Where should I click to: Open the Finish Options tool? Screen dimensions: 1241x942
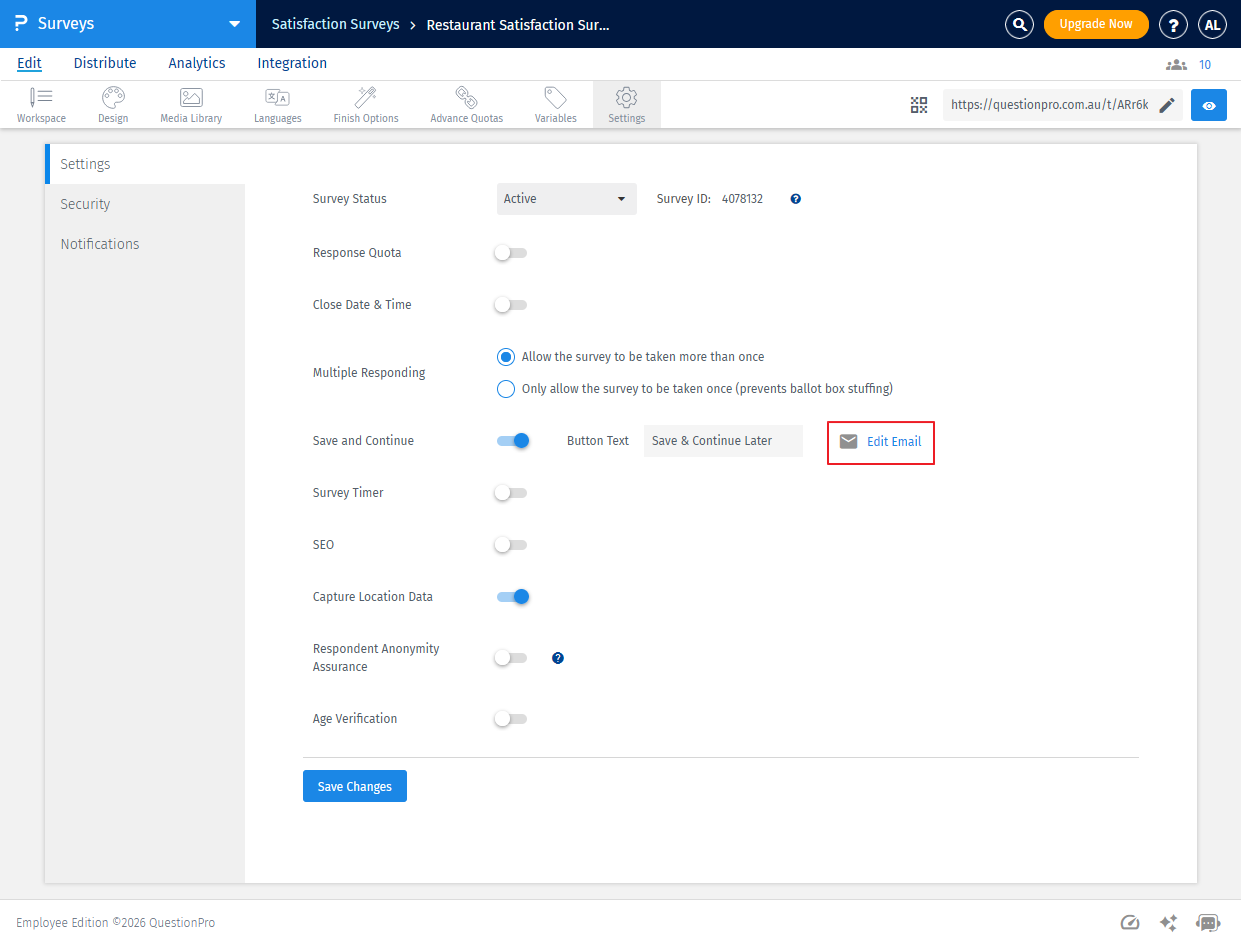tap(365, 104)
